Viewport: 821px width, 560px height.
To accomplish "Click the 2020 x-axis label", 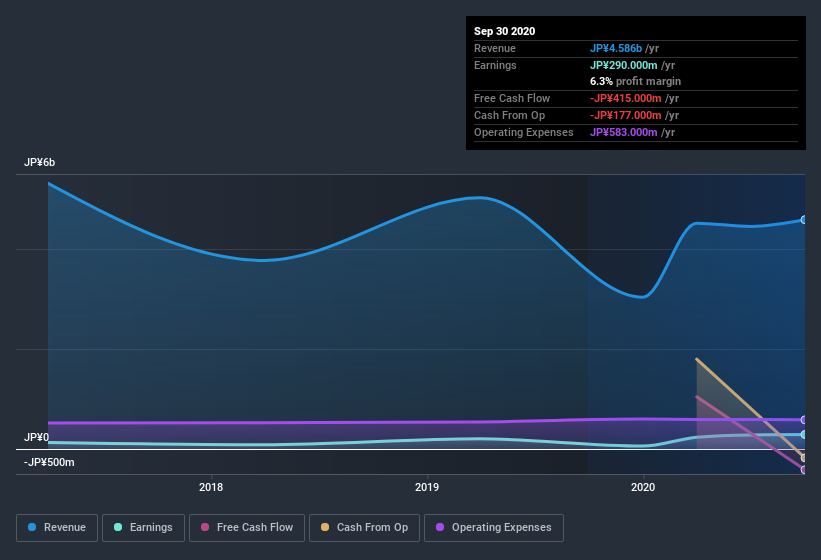I will [x=643, y=487].
